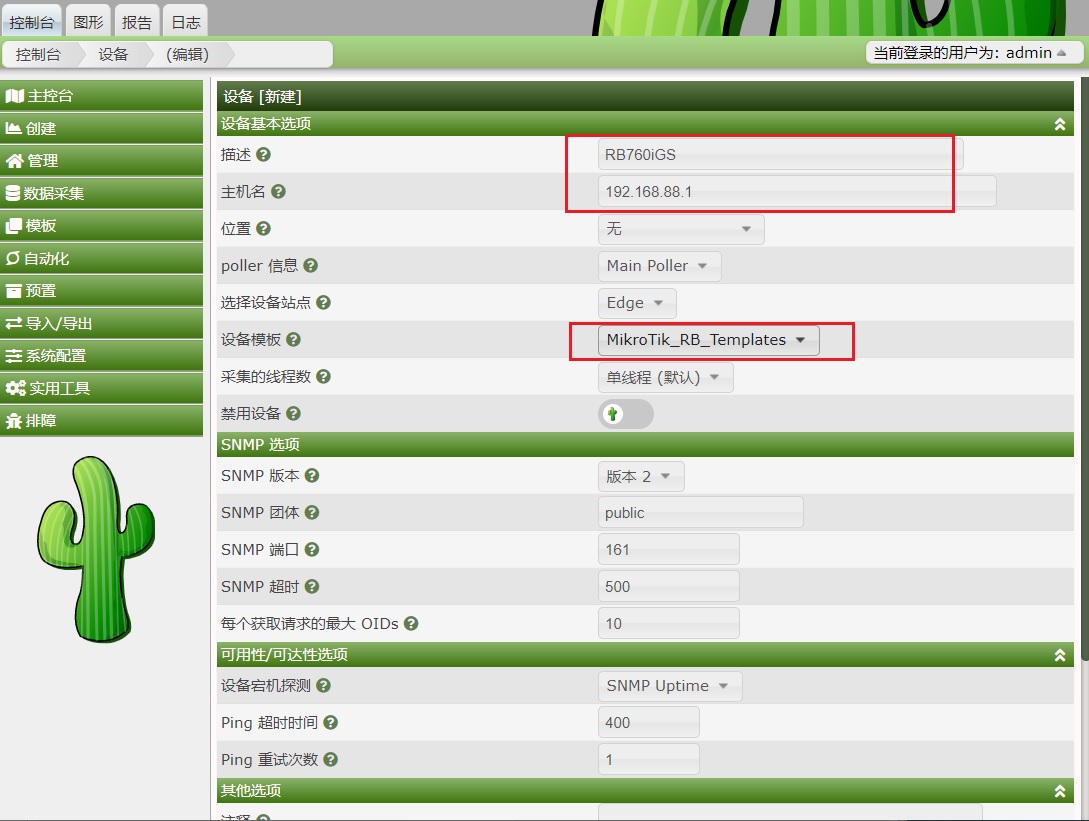Screen dimensions: 1089x821
Task: Click help icon beside SNMP 团体
Action: coord(312,513)
